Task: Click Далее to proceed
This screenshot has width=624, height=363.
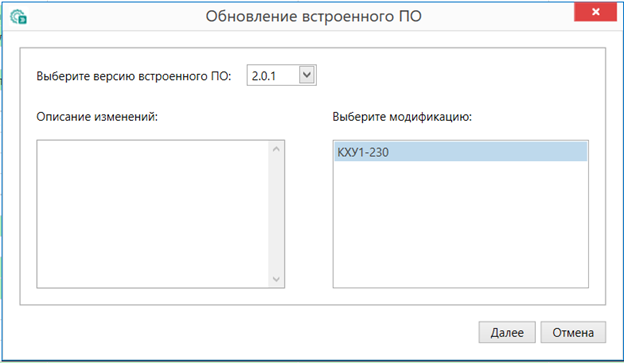Action: [x=507, y=332]
